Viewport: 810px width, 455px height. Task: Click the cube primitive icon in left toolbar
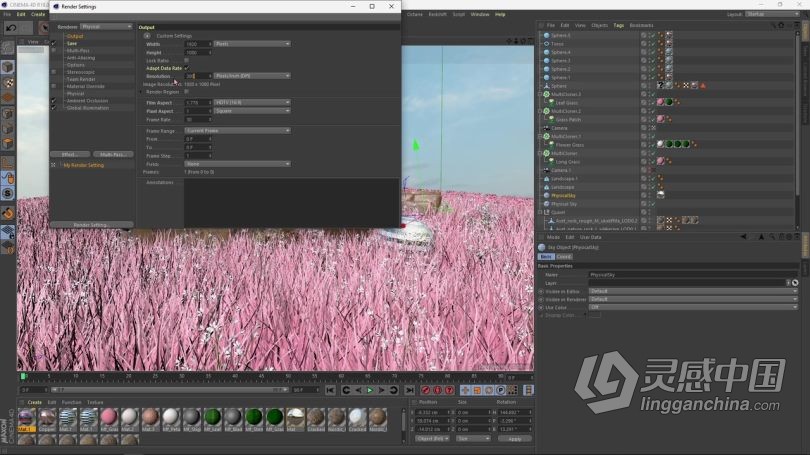8,67
